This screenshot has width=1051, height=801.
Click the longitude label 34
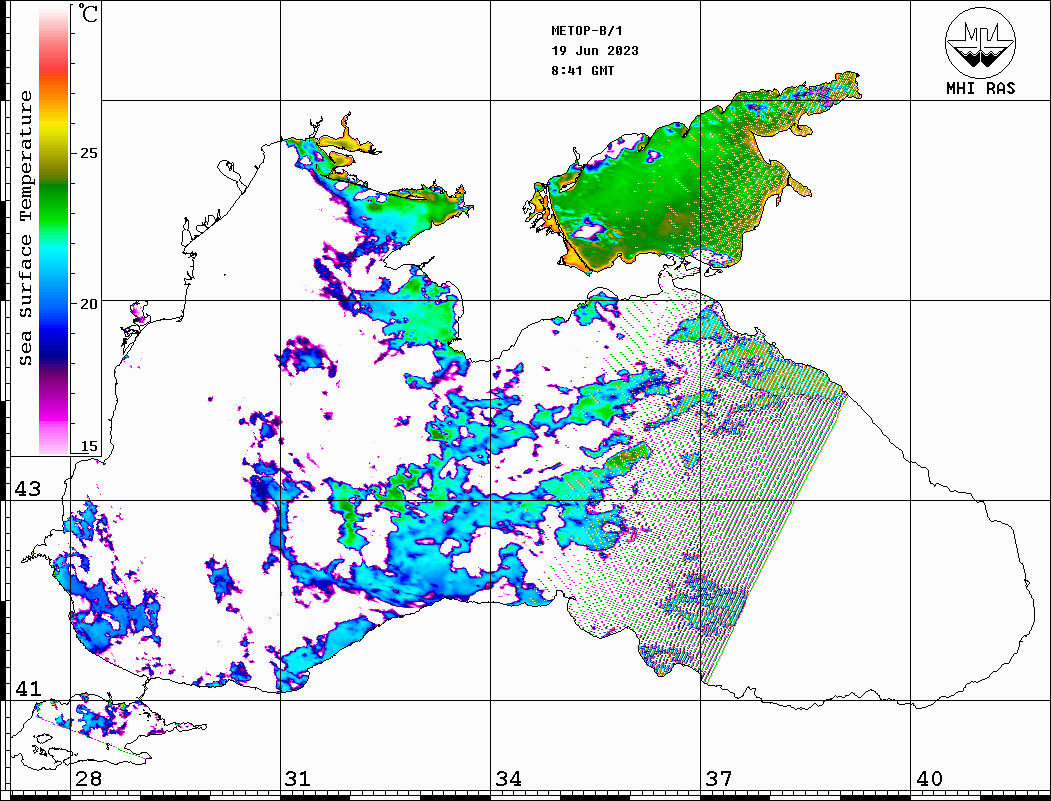(x=508, y=779)
